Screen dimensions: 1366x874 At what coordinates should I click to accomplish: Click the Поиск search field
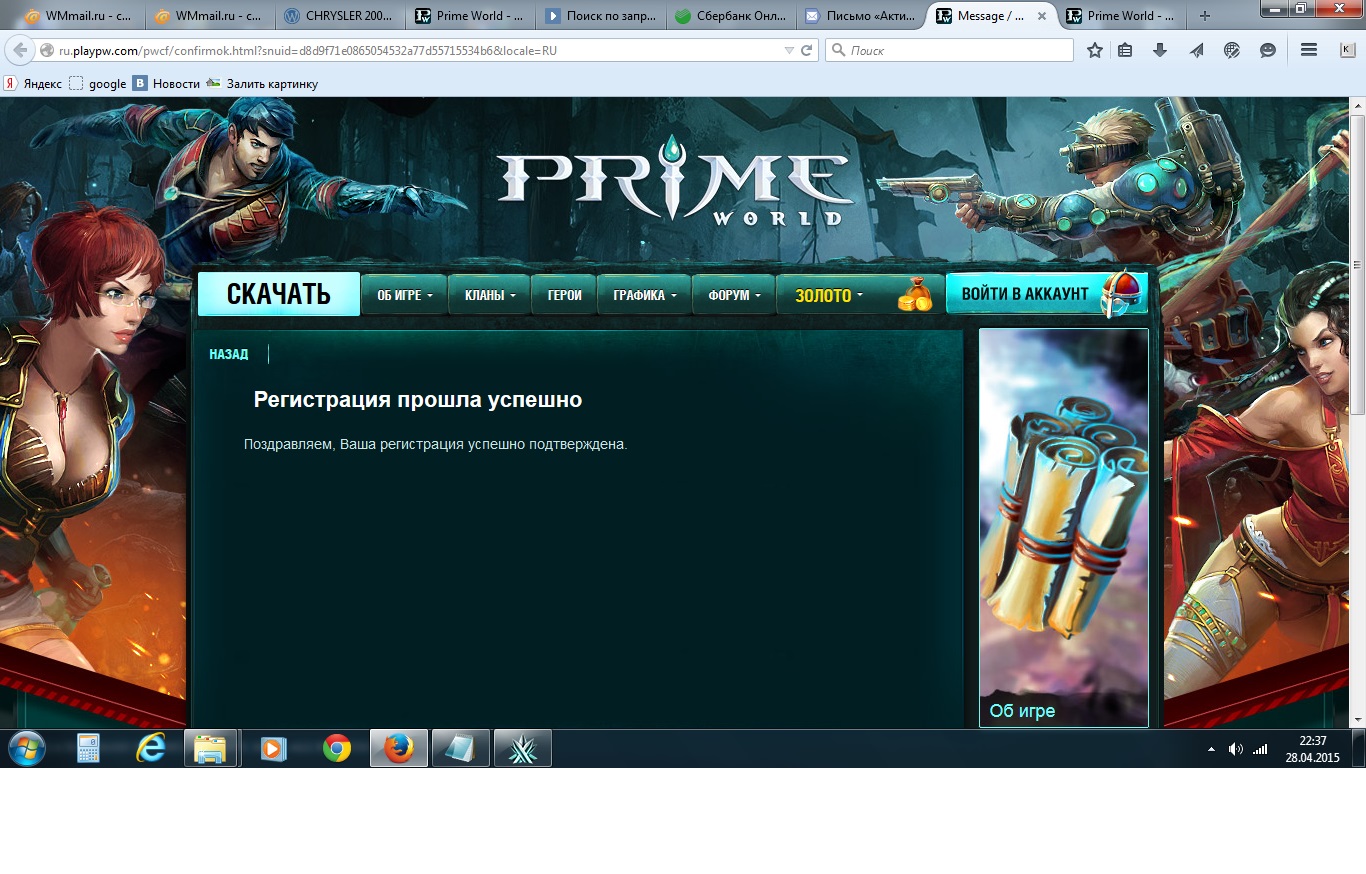(x=950, y=50)
